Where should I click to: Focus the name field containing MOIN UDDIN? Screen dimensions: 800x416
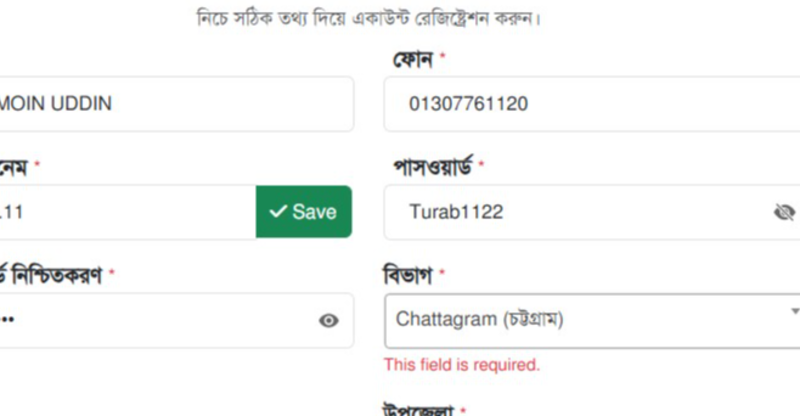pos(170,104)
